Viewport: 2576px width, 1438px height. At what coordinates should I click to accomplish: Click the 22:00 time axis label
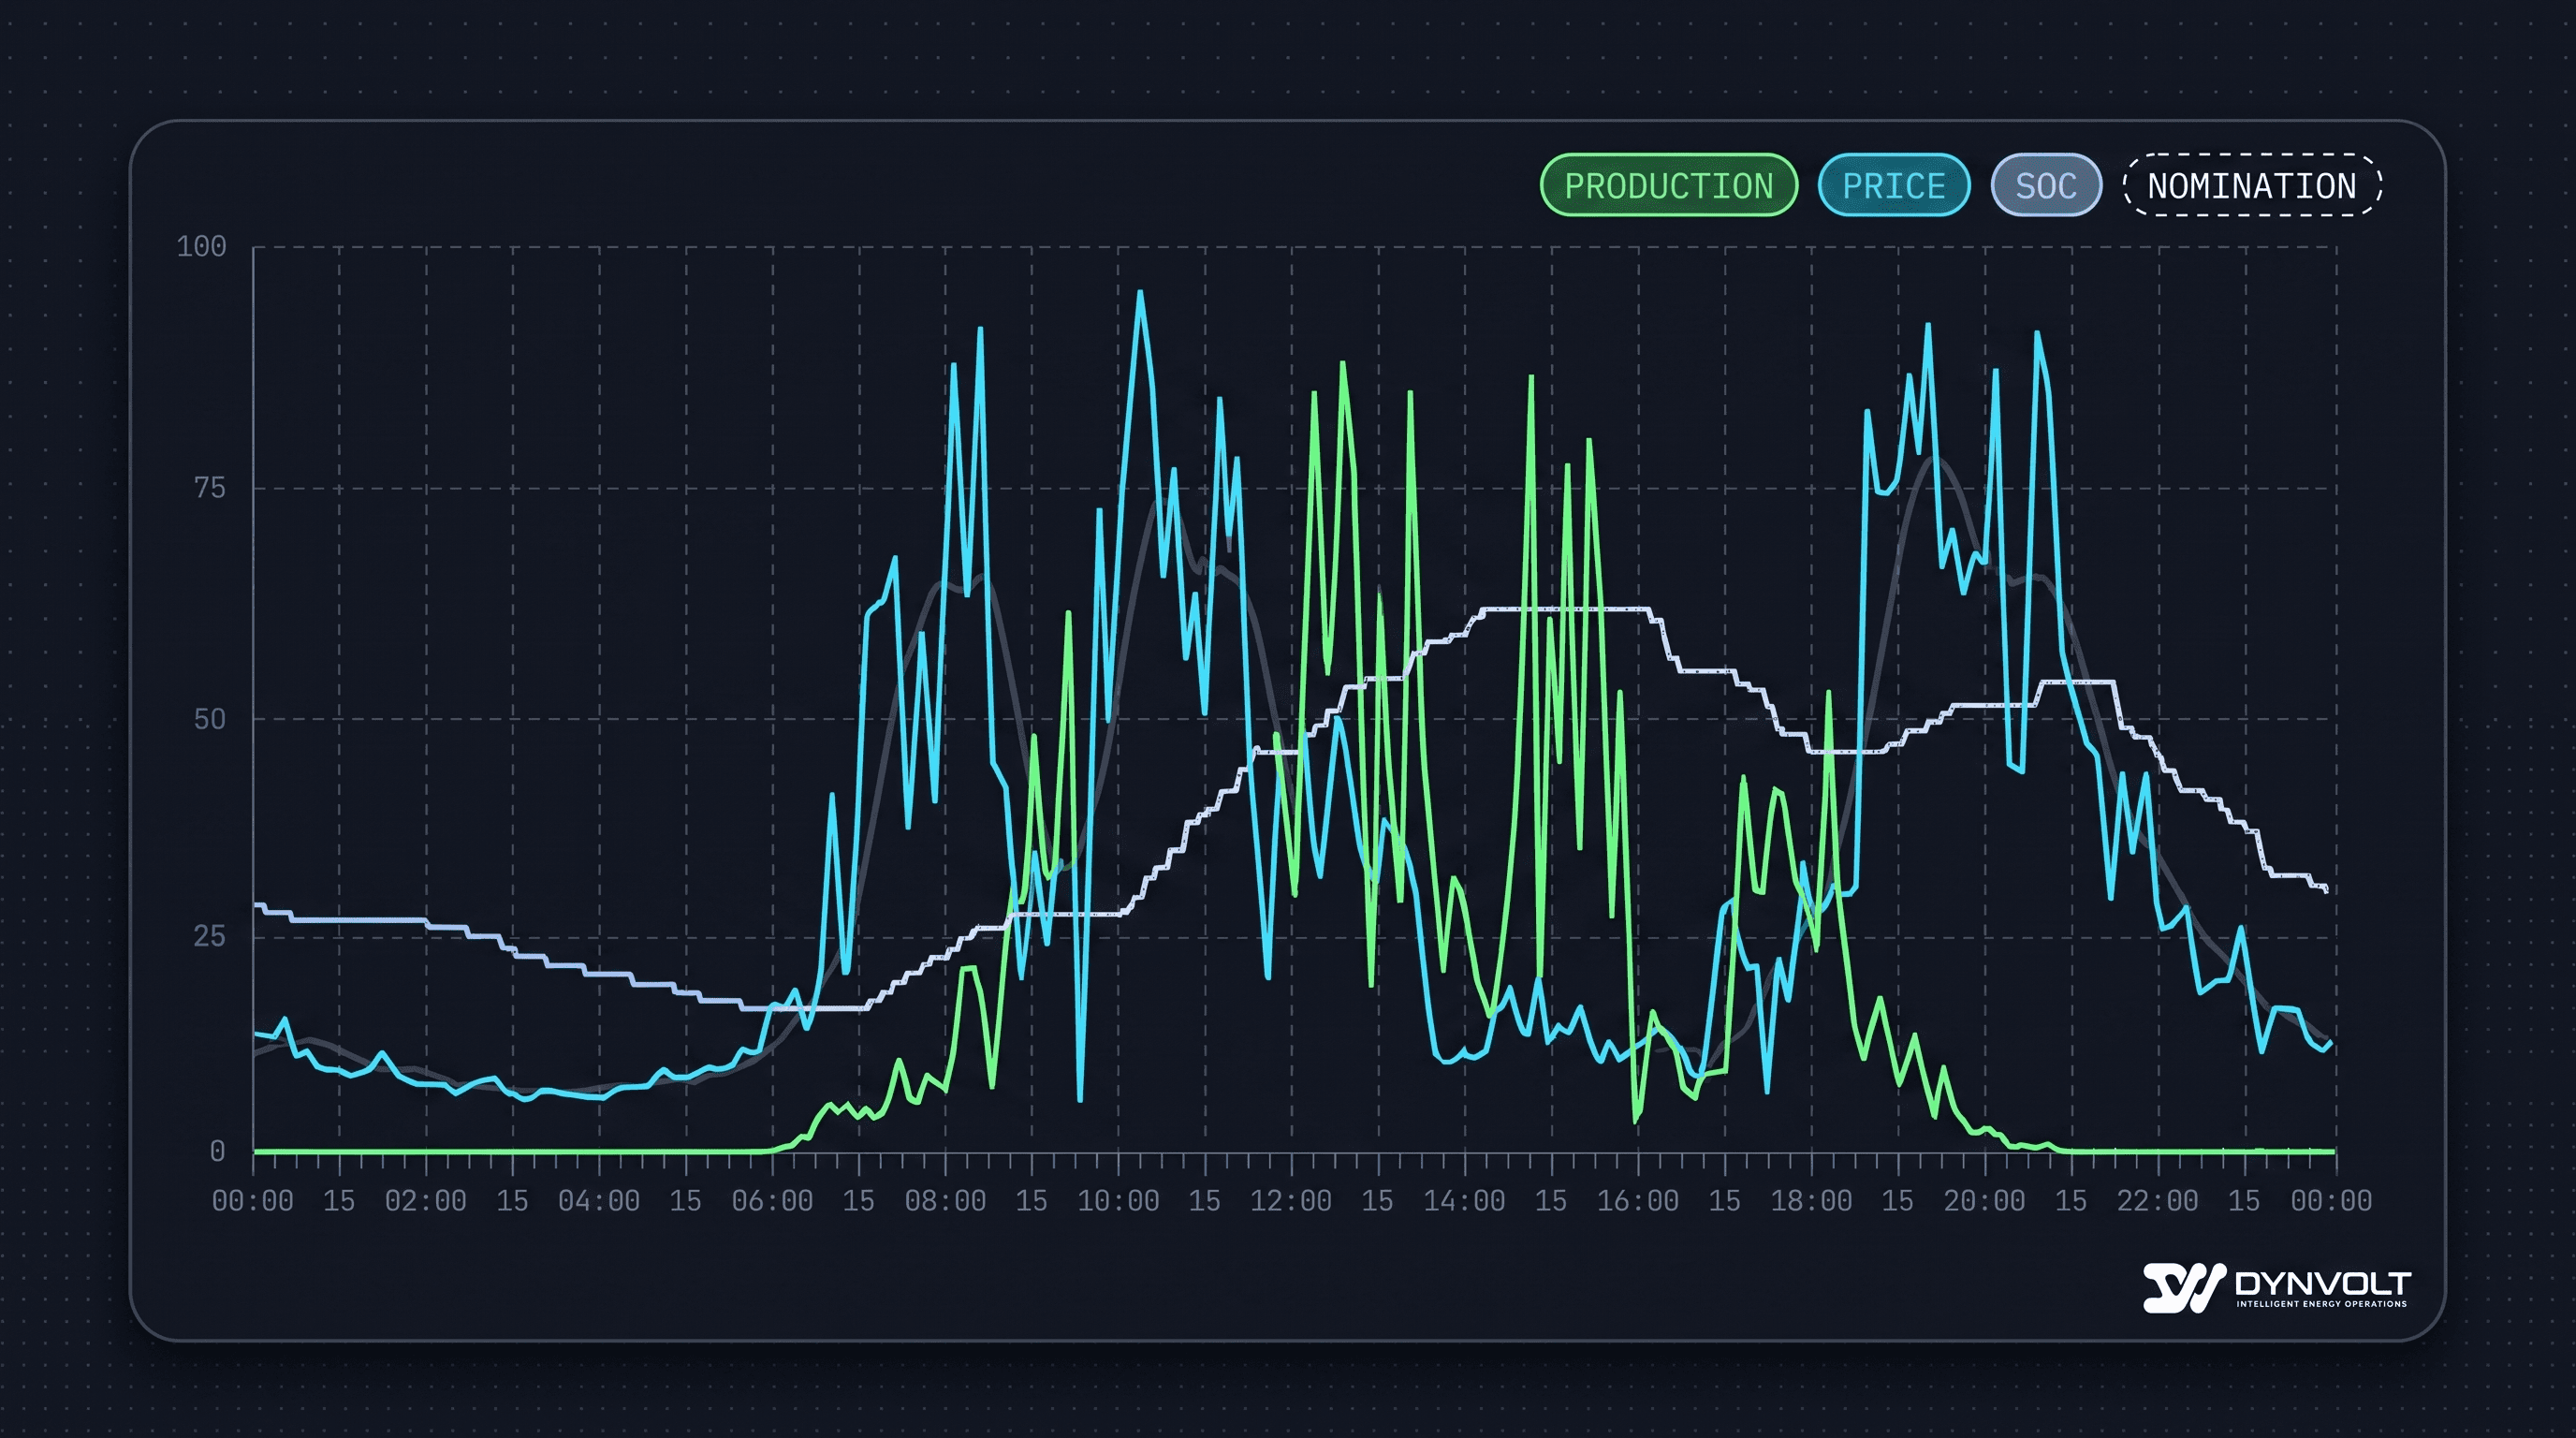2157,1201
